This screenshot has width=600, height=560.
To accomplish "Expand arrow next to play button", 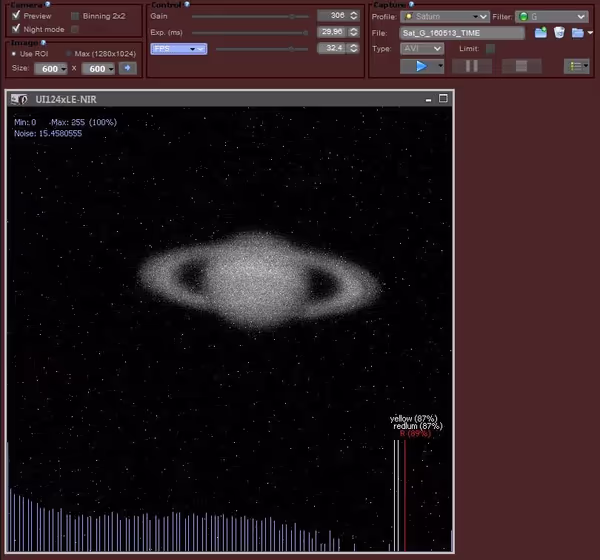I will 440,66.
